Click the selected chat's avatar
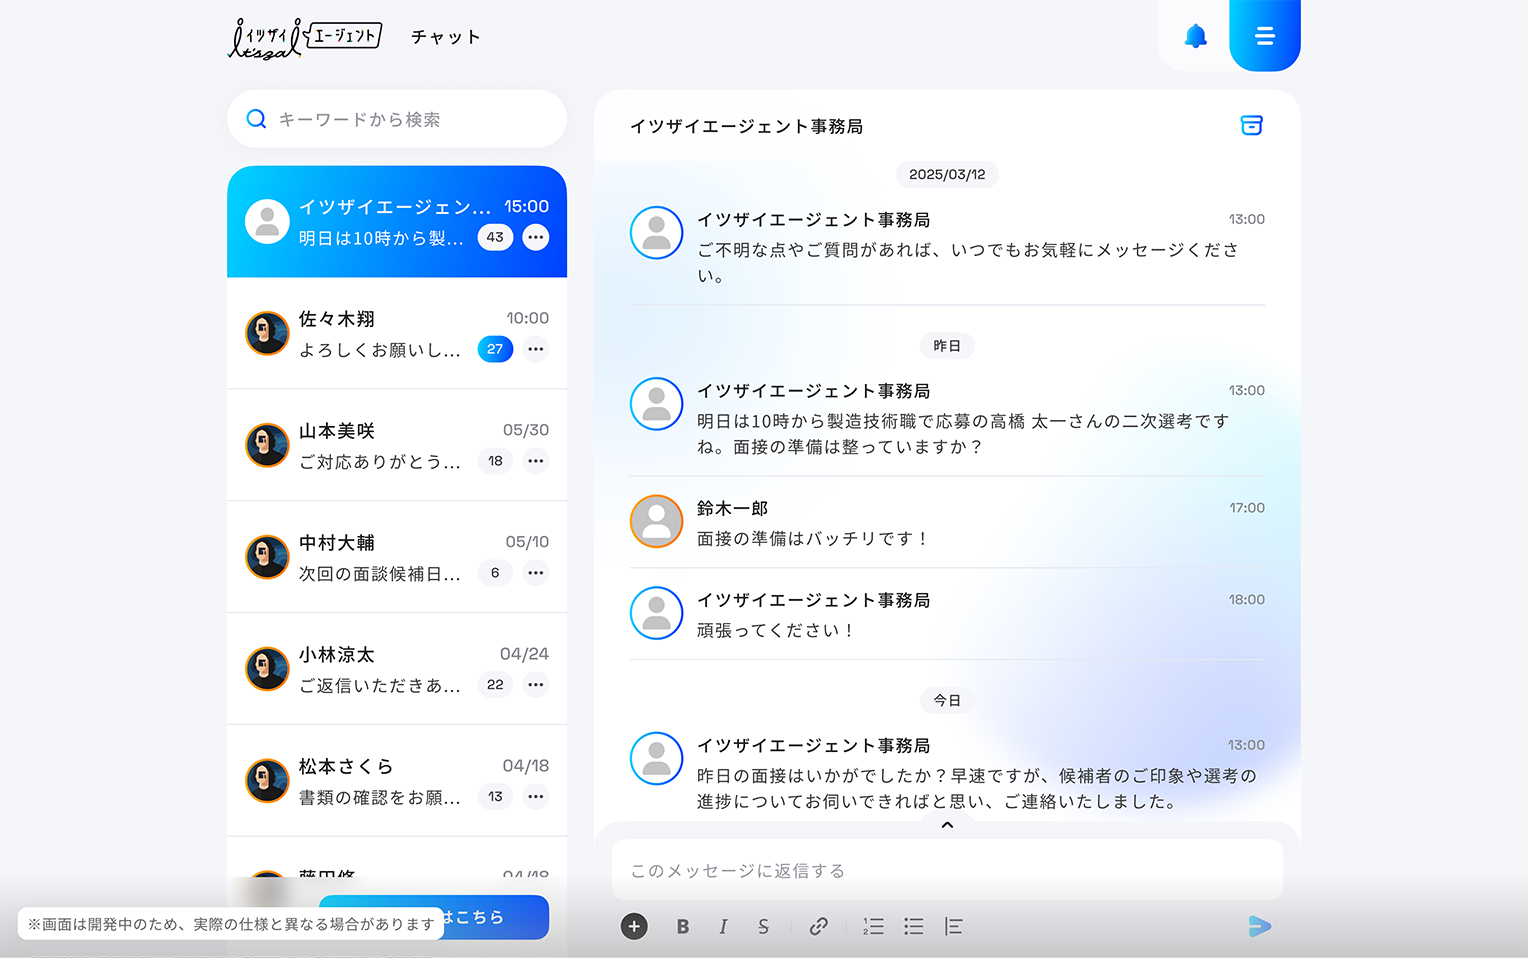The width and height of the screenshot is (1528, 959). (x=267, y=221)
